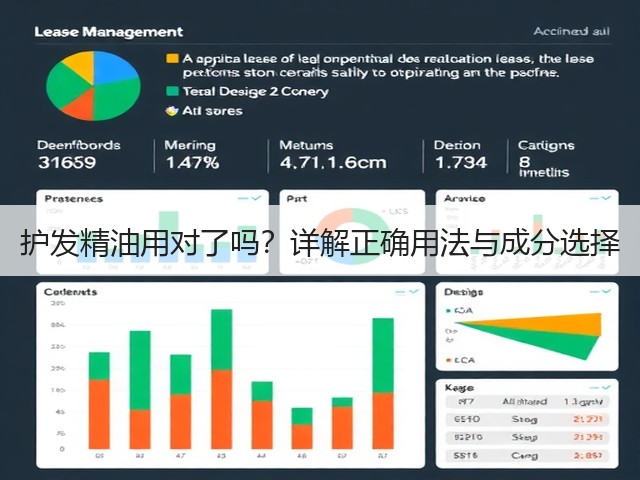Click the Part panel title
This screenshot has width=640, height=480.
297,199
